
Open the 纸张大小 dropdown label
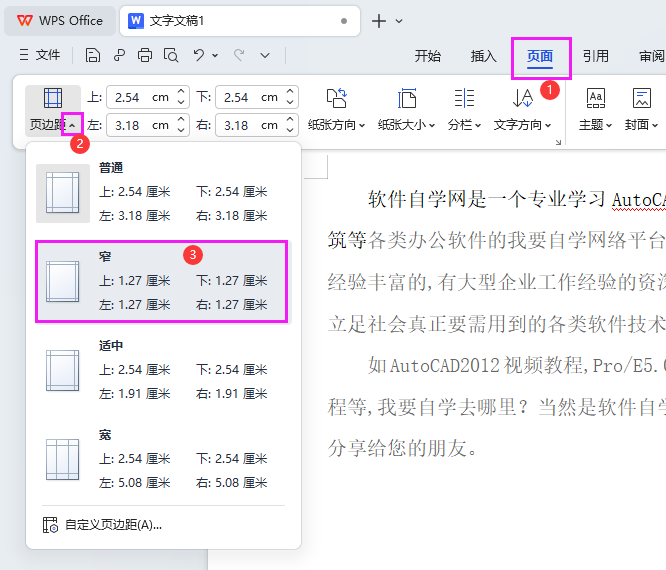tap(406, 125)
